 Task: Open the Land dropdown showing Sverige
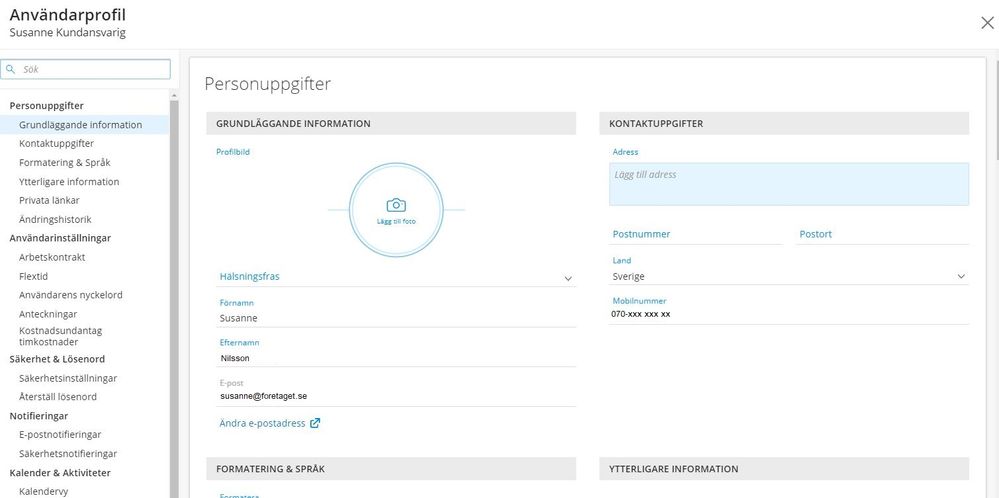(961, 277)
